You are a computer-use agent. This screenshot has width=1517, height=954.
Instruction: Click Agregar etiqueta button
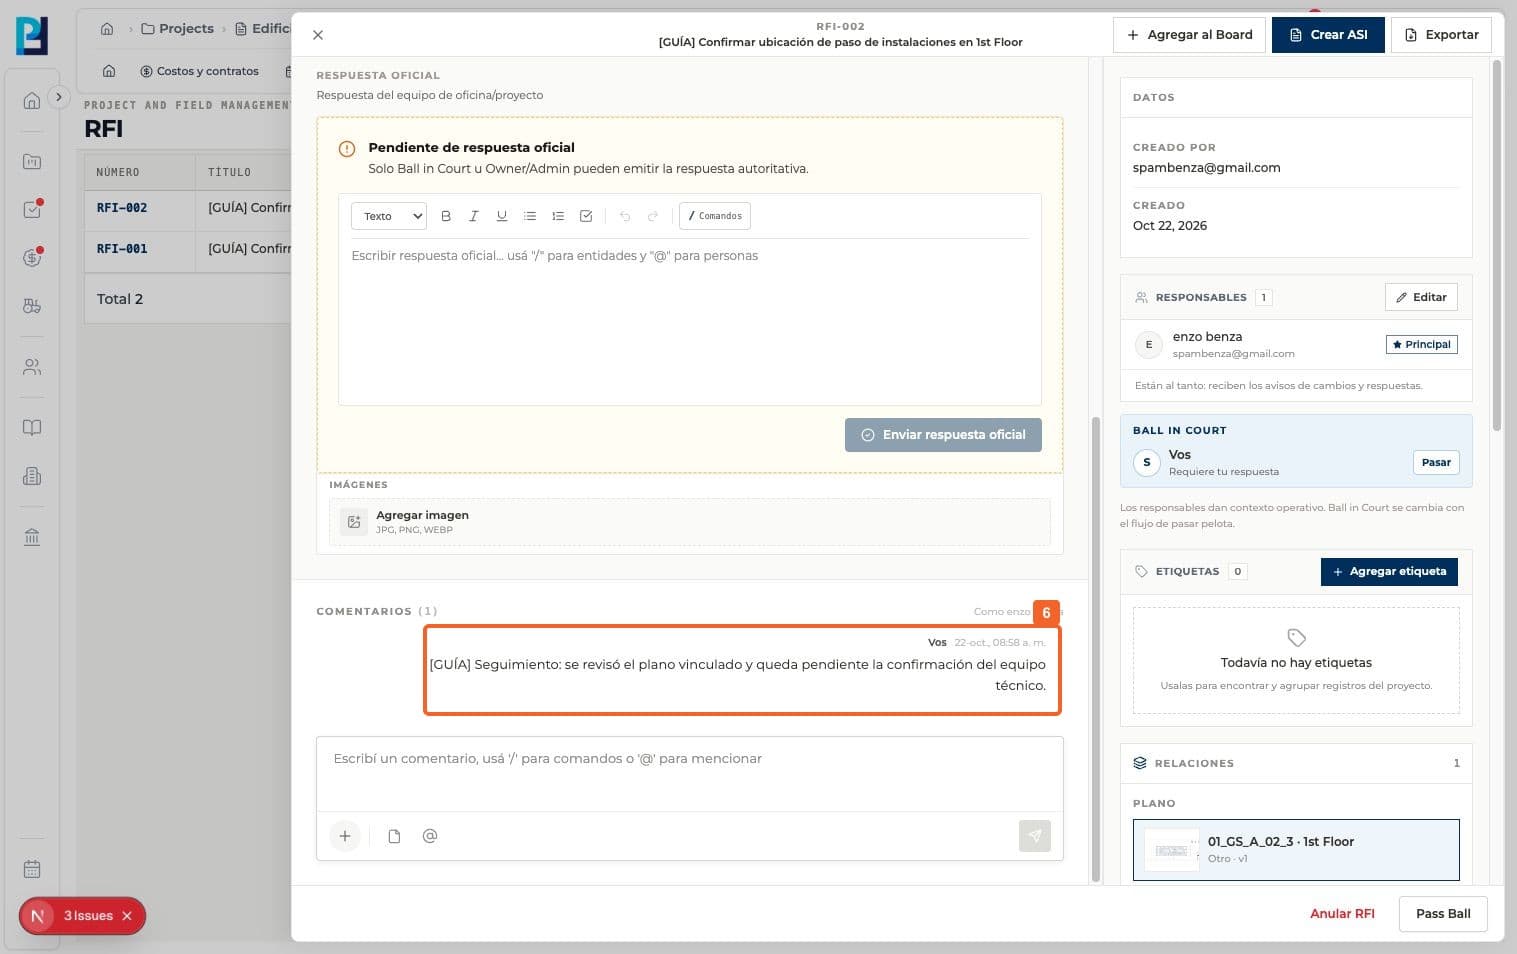1389,571
